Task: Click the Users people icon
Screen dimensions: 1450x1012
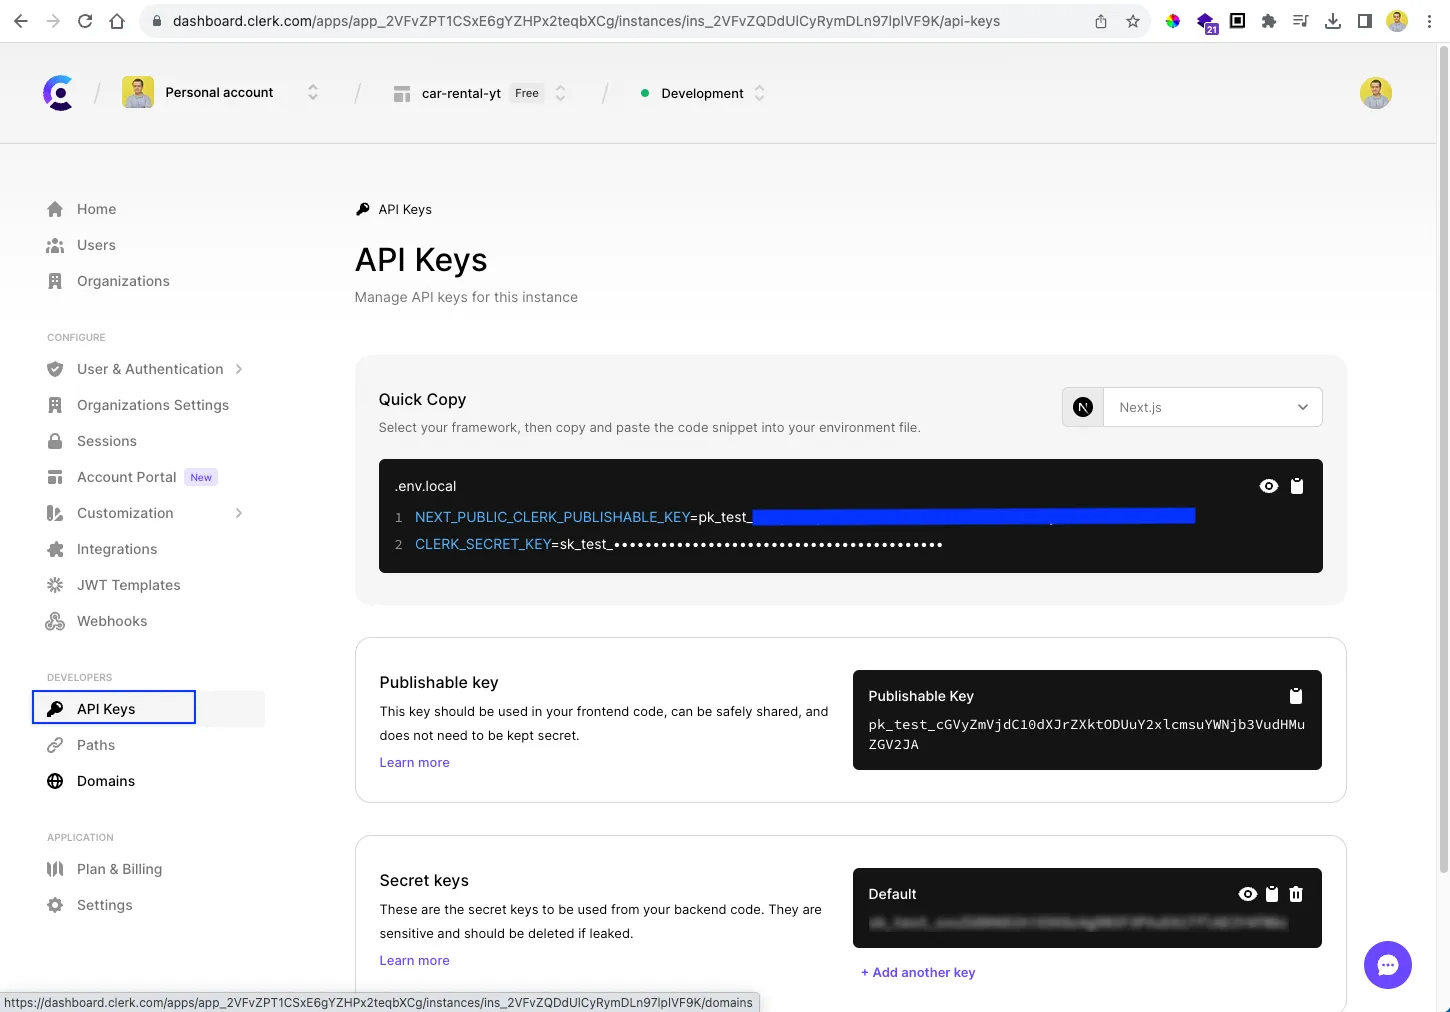Action: (55, 245)
